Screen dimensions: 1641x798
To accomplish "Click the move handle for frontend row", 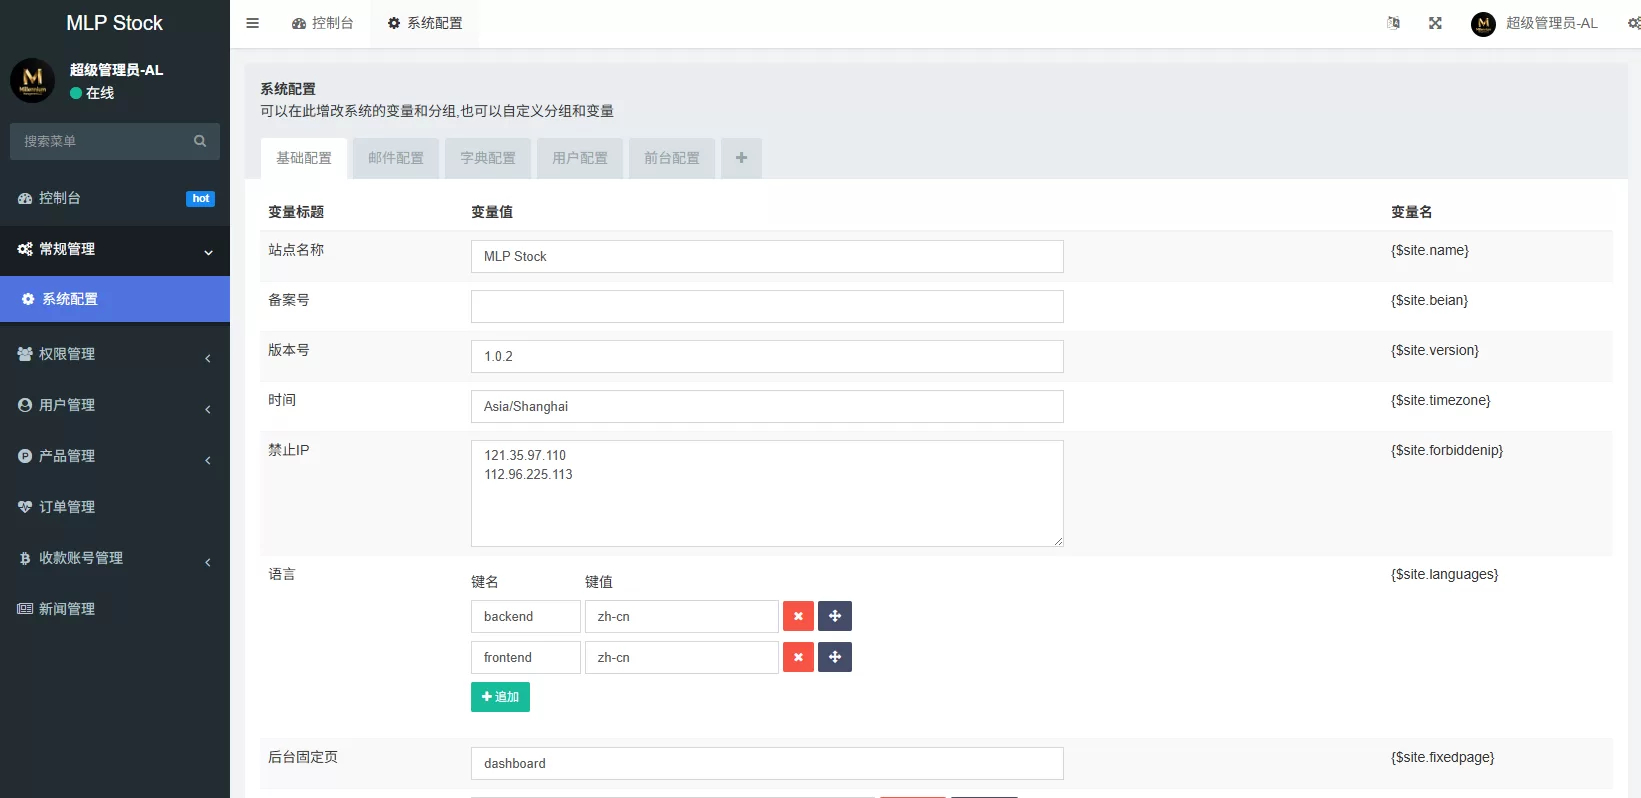I will (835, 657).
